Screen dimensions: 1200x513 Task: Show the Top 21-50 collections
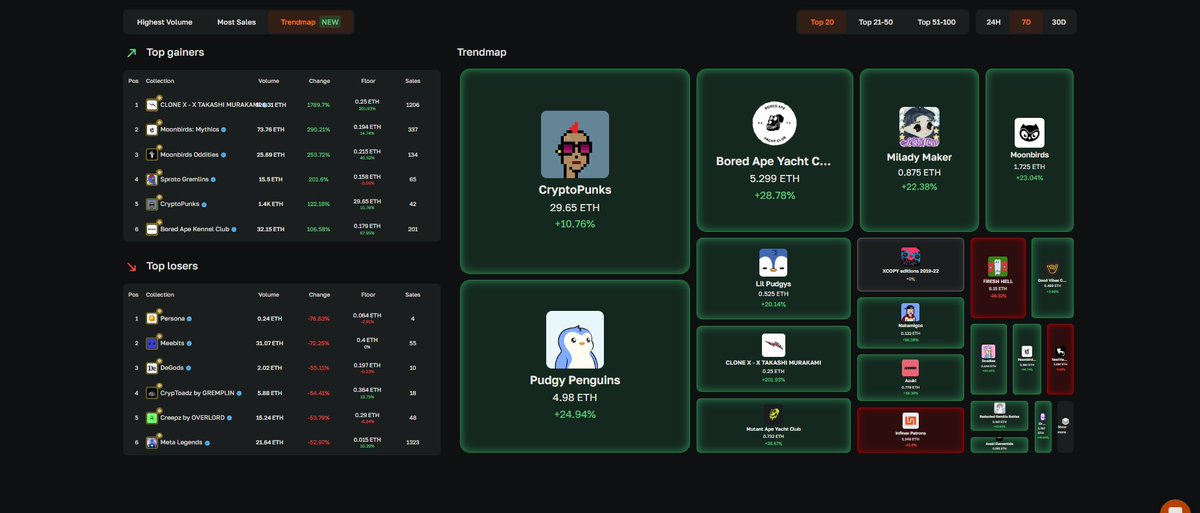coord(876,22)
